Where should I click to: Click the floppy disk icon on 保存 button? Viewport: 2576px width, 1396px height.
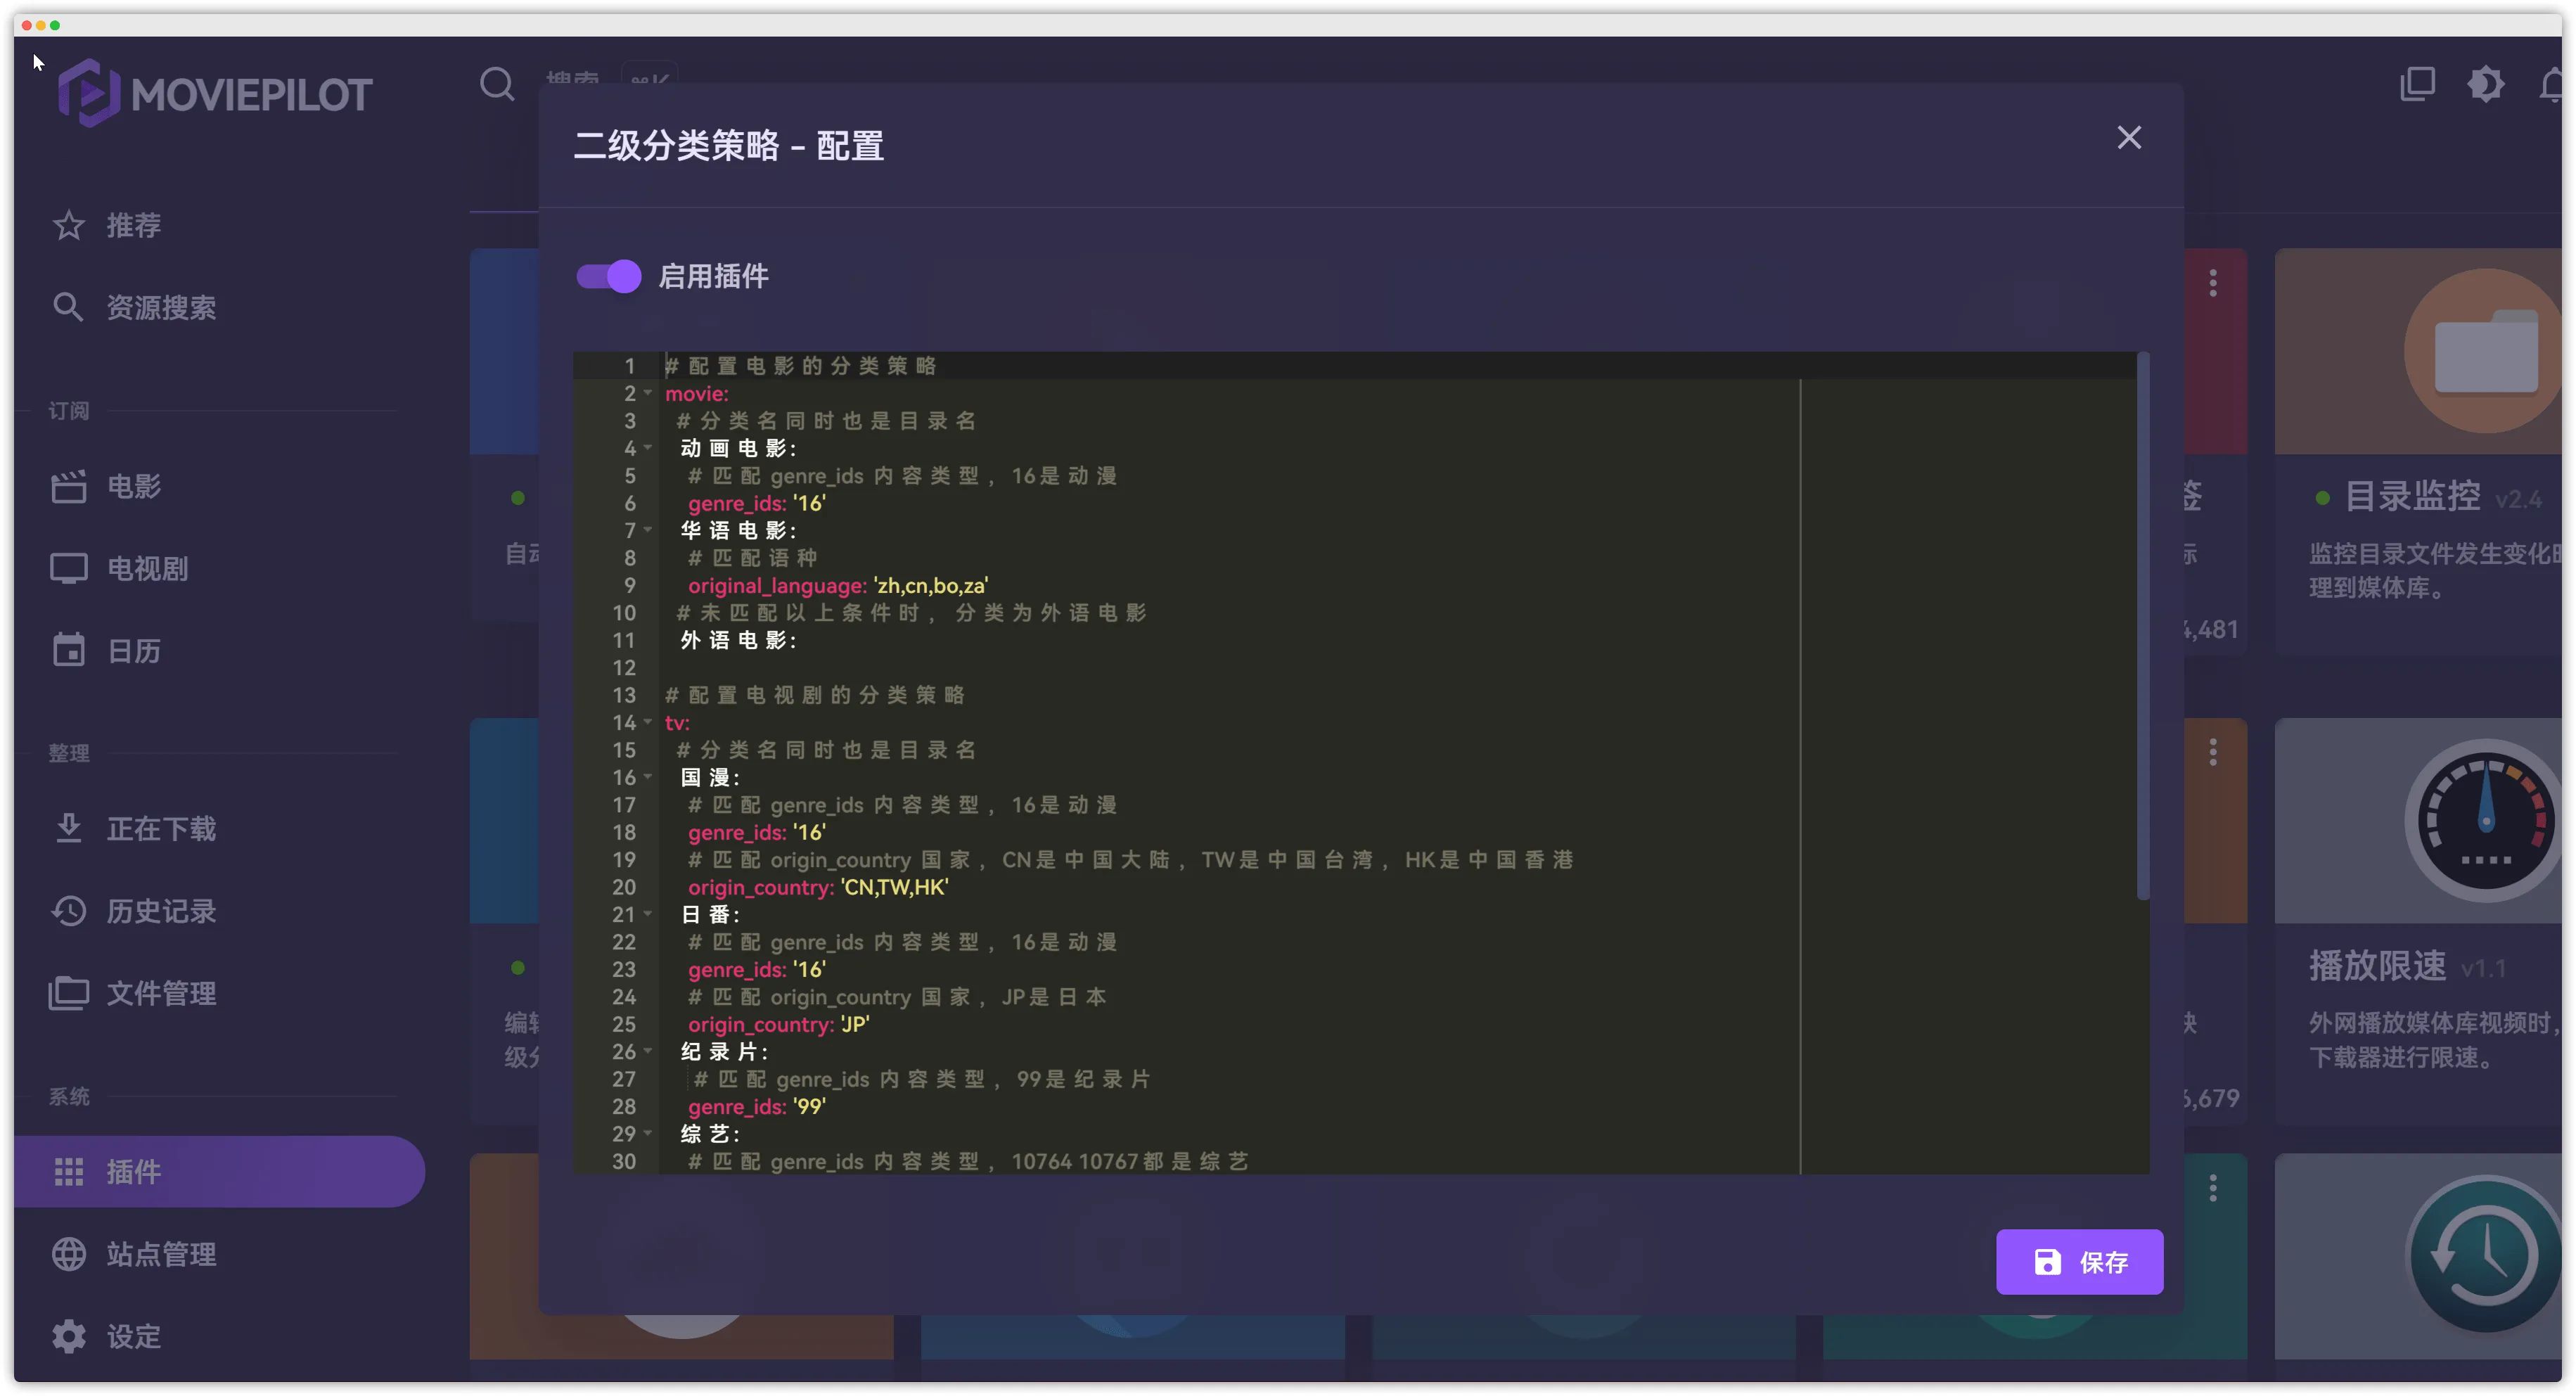(x=2047, y=1262)
